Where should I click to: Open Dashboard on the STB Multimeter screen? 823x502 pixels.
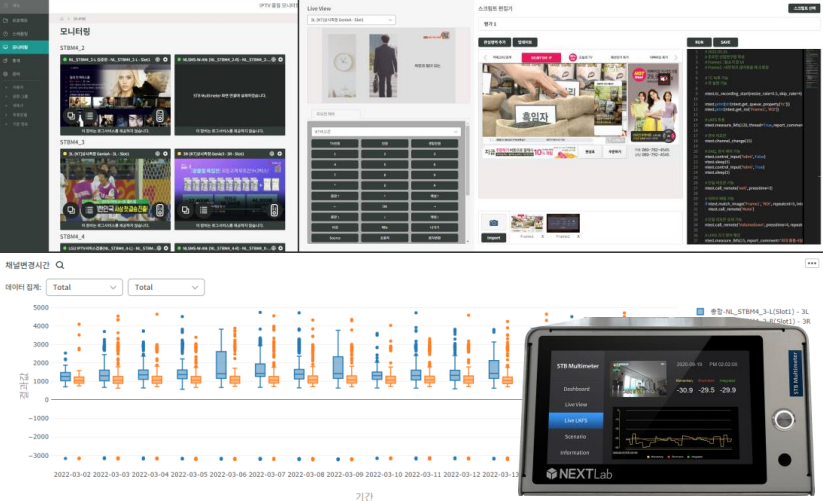click(x=576, y=388)
